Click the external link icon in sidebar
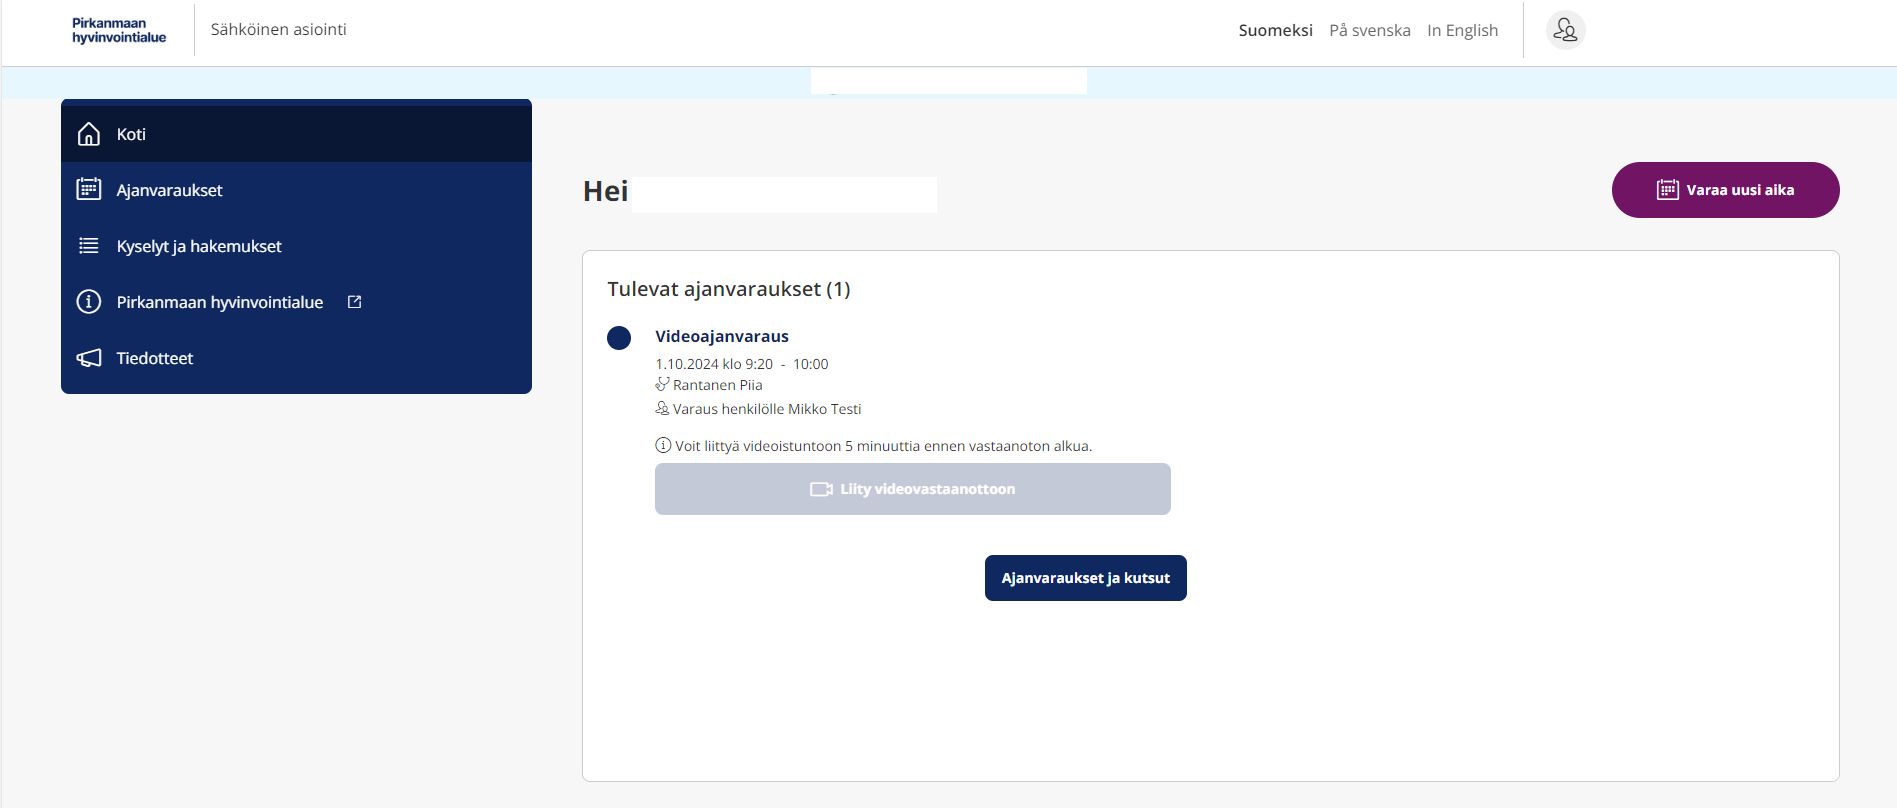Viewport: 1897px width, 808px height. pyautogui.click(x=354, y=302)
